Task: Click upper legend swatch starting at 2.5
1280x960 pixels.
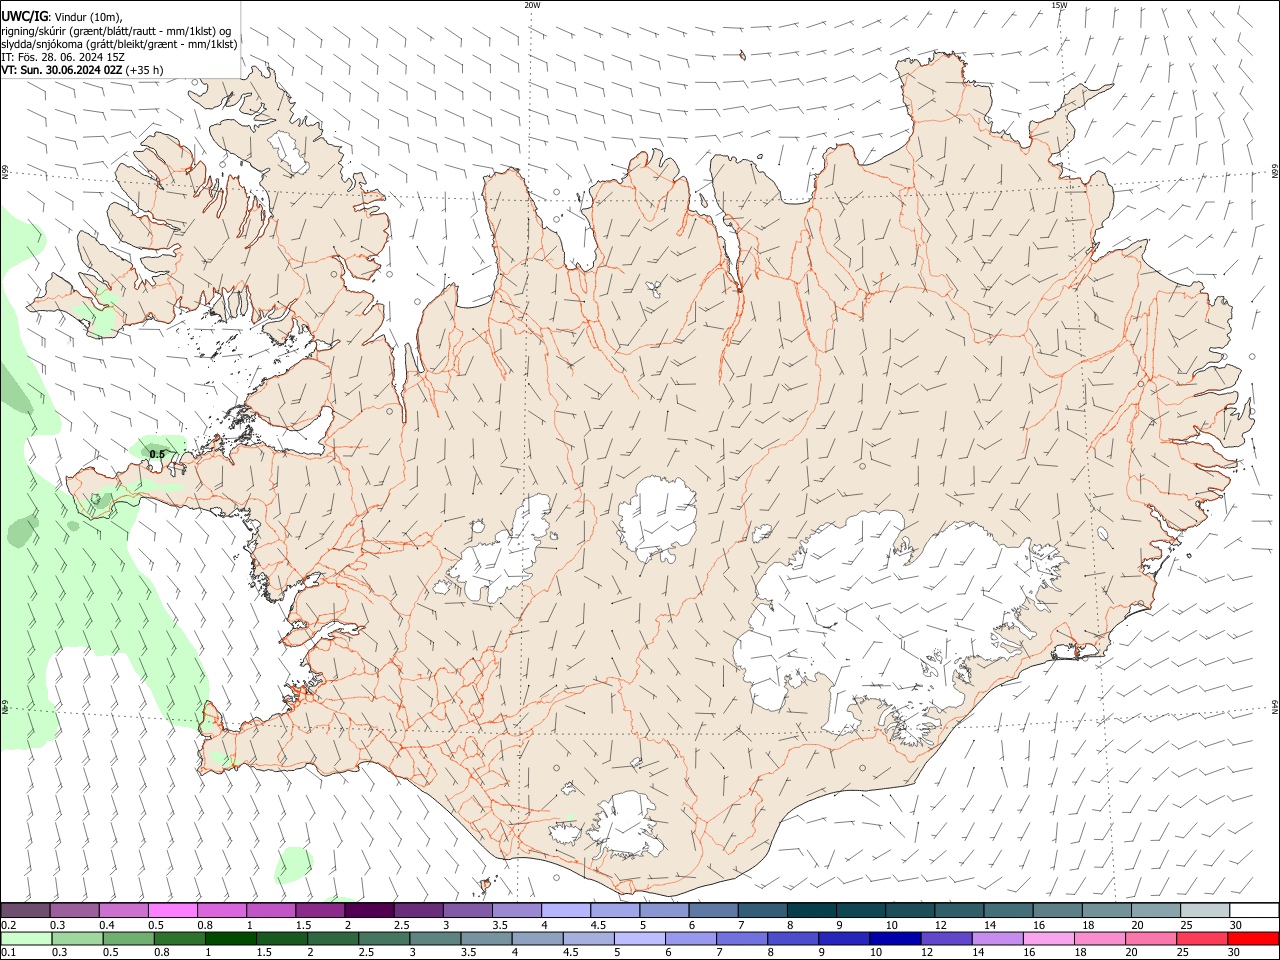Action: (x=419, y=911)
